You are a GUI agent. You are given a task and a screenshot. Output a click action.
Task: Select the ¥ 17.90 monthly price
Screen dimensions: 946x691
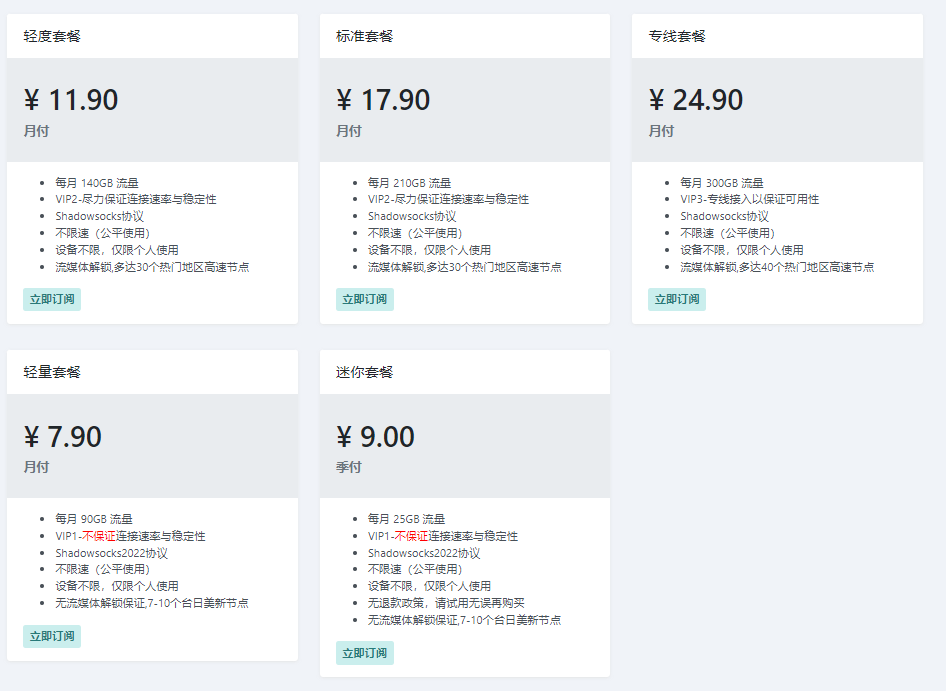383,100
